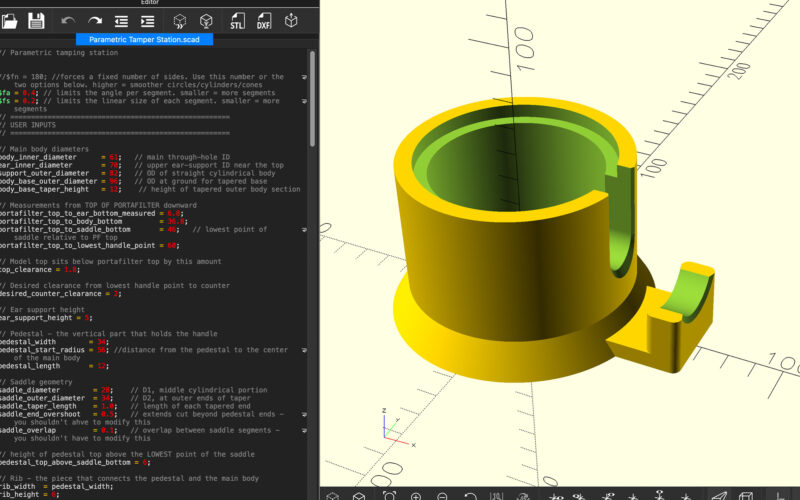Toggle the axes display icon
This screenshot has height=500, width=800.
click(x=780, y=496)
